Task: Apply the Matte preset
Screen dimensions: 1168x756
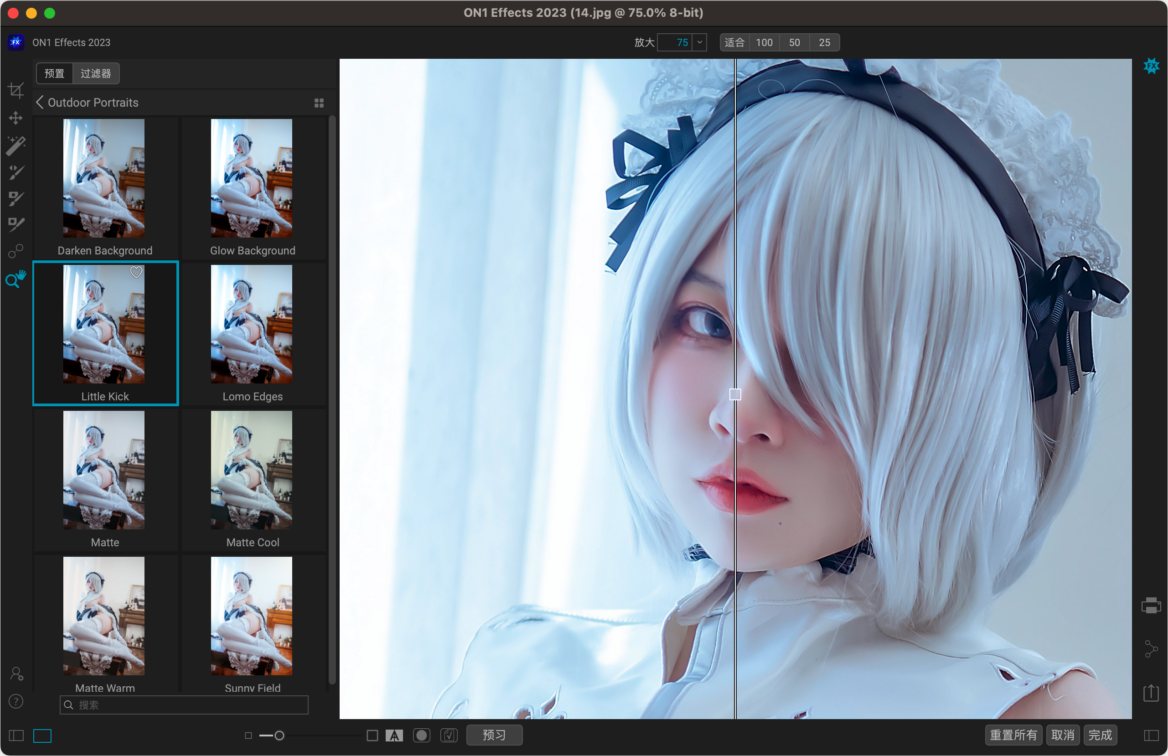Action: click(x=105, y=480)
